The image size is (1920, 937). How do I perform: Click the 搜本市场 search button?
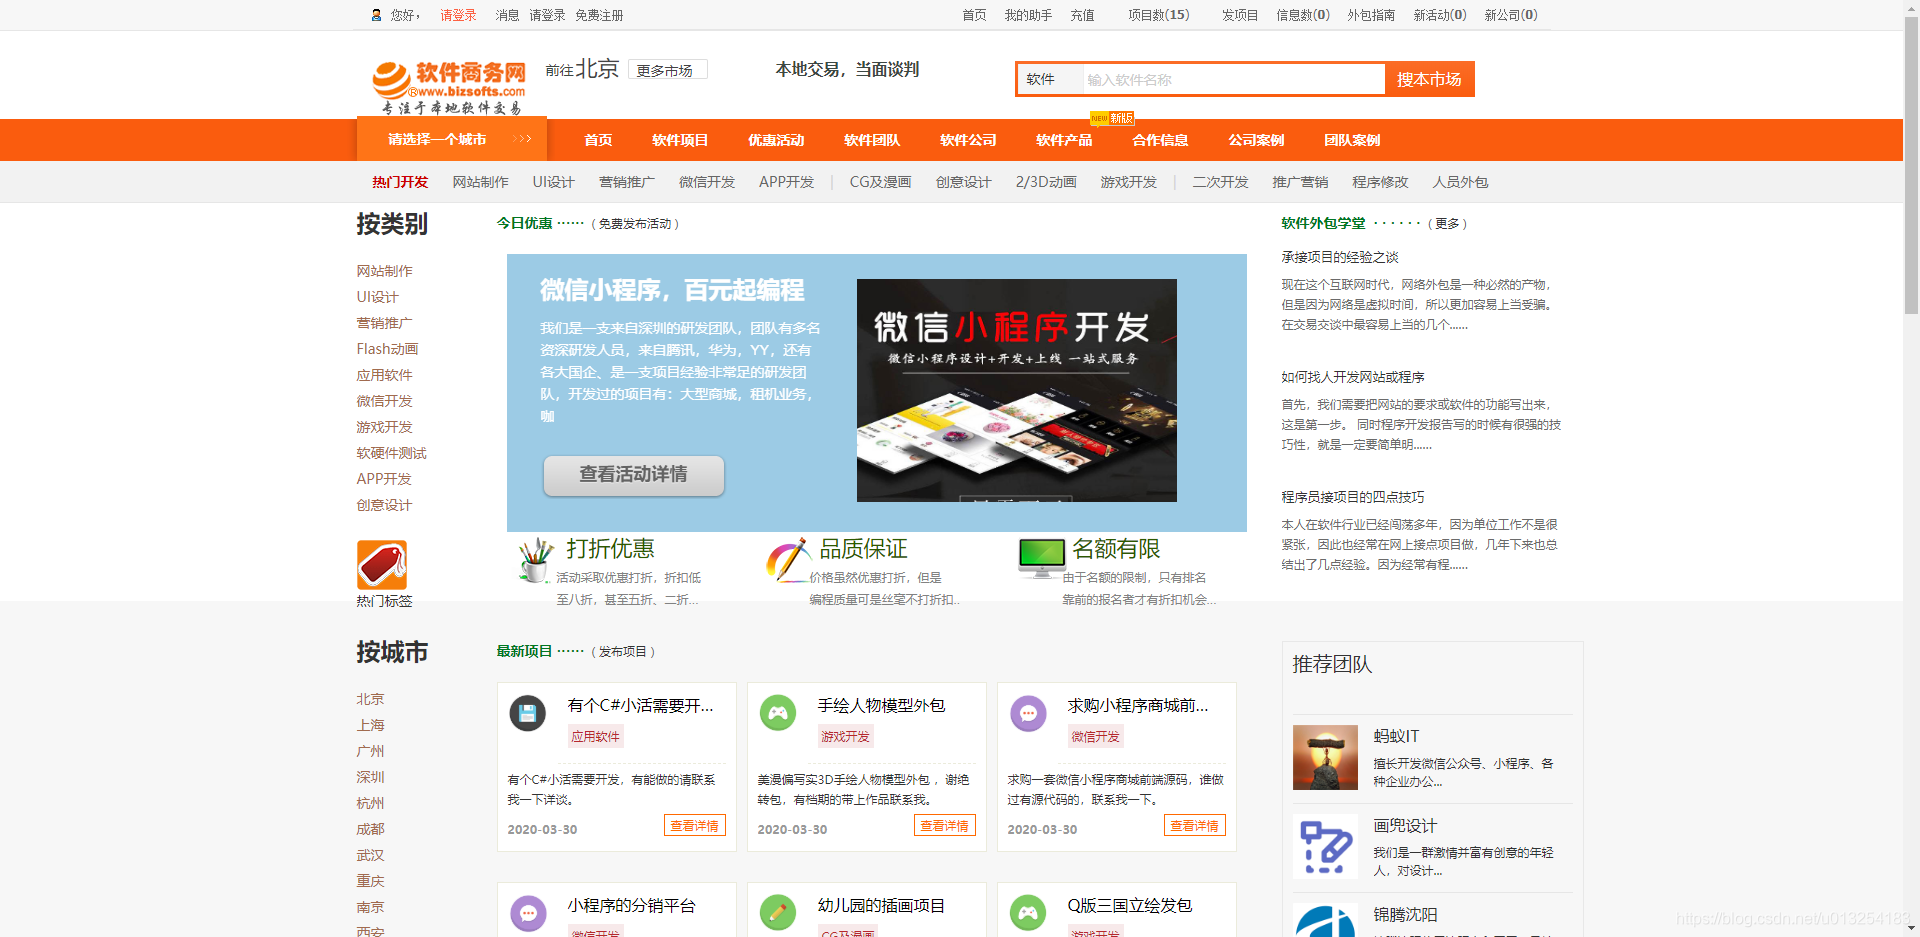1429,79
